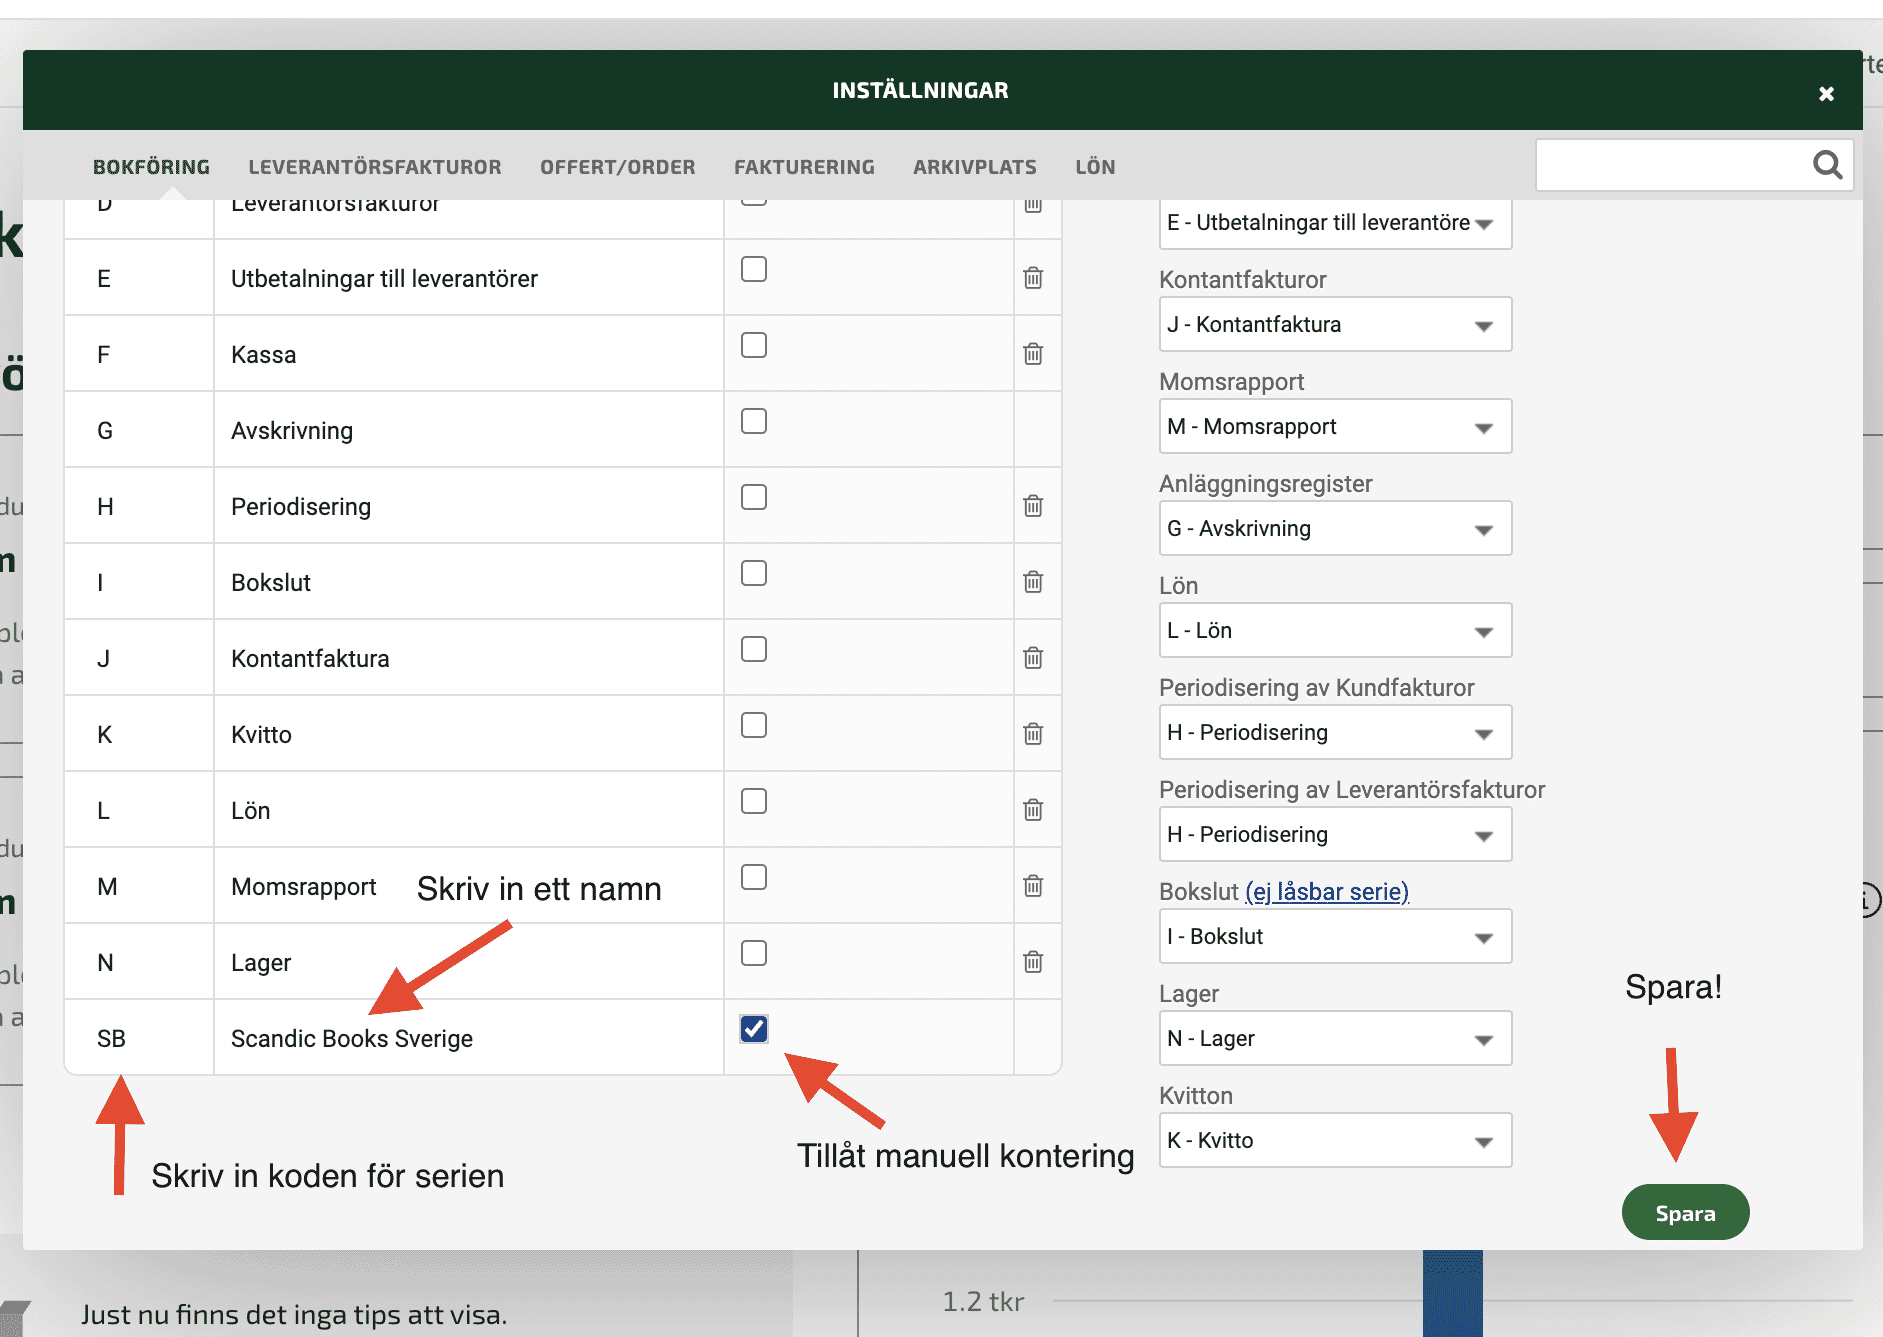Remove Momsrapport series via trash icon
This screenshot has height=1337, width=1883.
[1033, 885]
